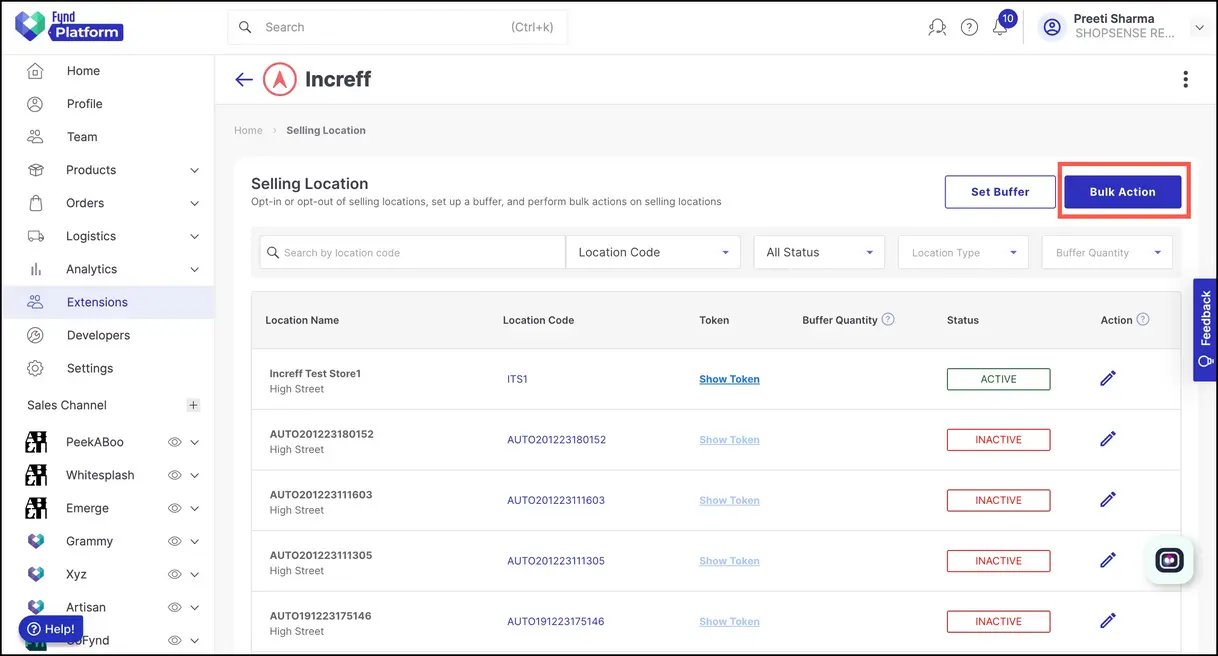
Task: Click the Fynd Platform logo
Action: [69, 26]
